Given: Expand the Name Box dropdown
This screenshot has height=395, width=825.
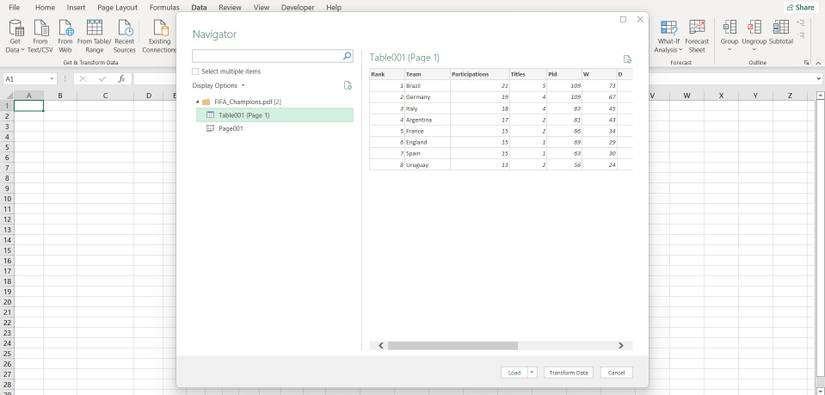Looking at the screenshot, I should tap(52, 79).
